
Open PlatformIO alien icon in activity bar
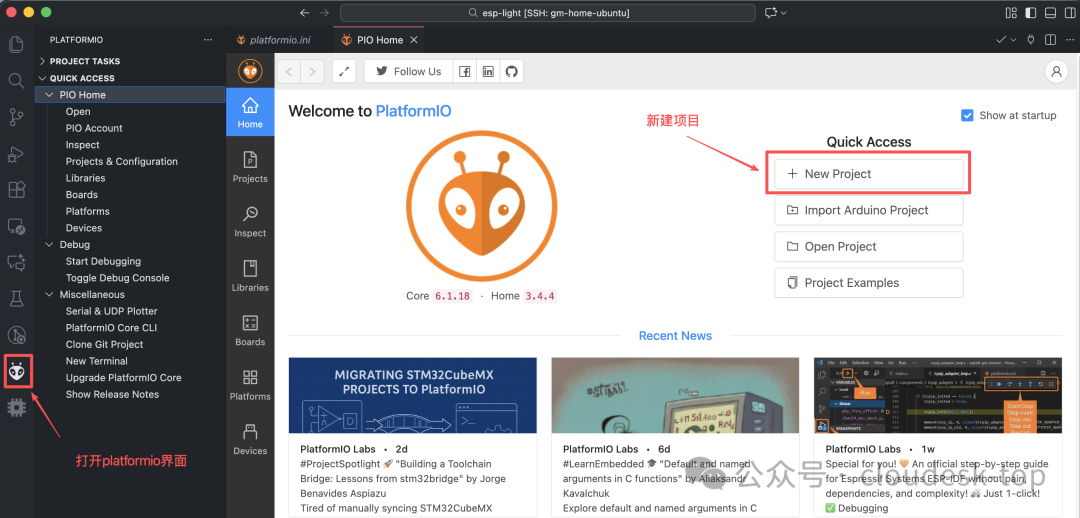[17, 373]
